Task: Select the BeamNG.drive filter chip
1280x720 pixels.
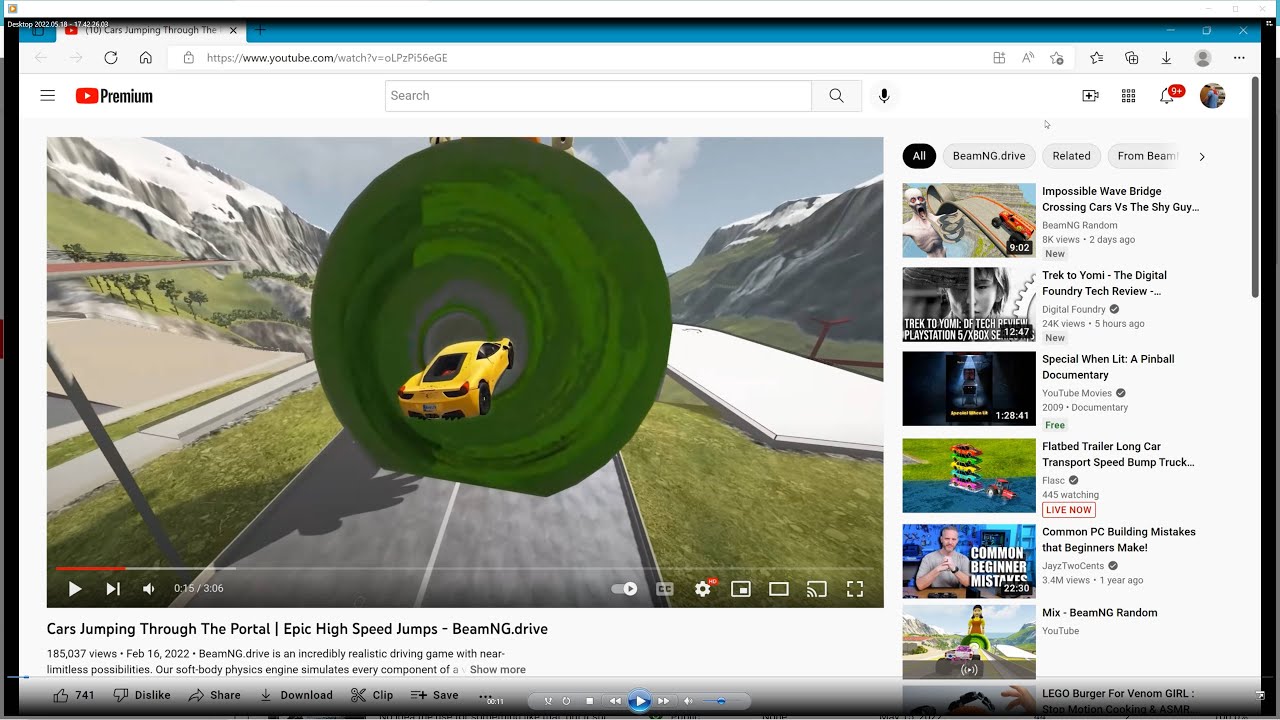Action: (989, 156)
